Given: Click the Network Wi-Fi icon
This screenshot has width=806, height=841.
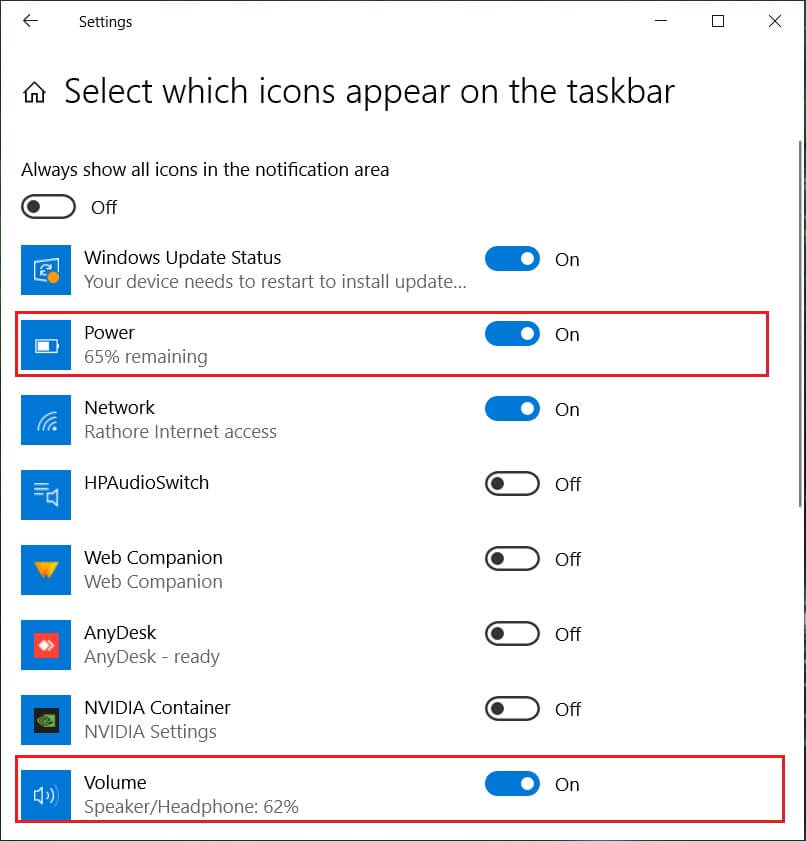Looking at the screenshot, I should click(x=46, y=420).
